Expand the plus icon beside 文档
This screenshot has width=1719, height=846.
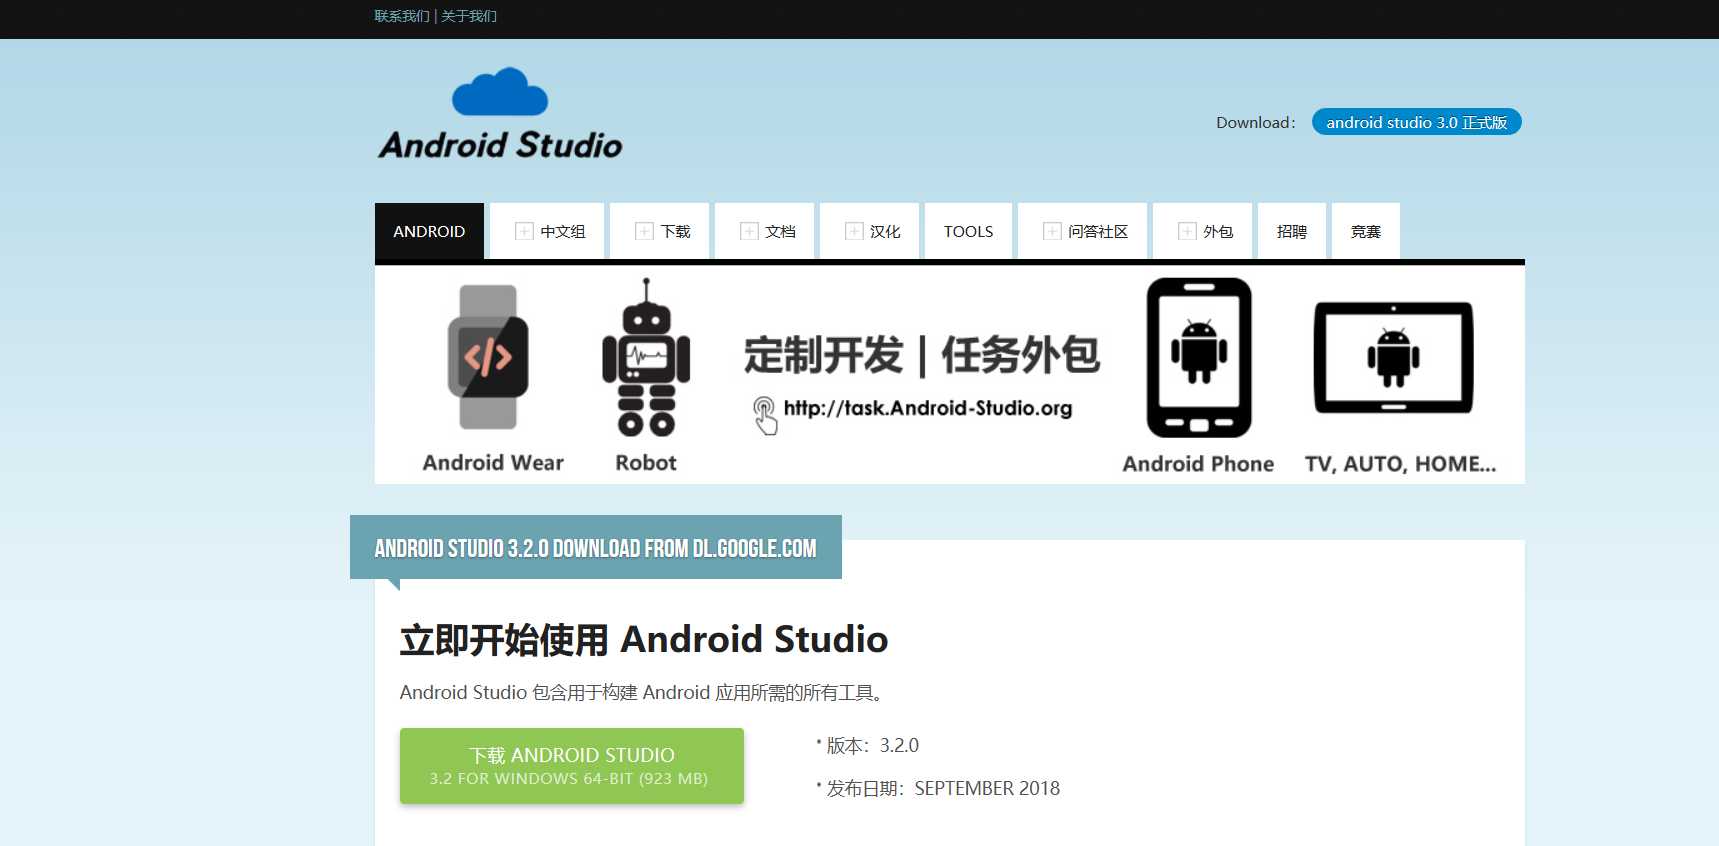coord(749,231)
